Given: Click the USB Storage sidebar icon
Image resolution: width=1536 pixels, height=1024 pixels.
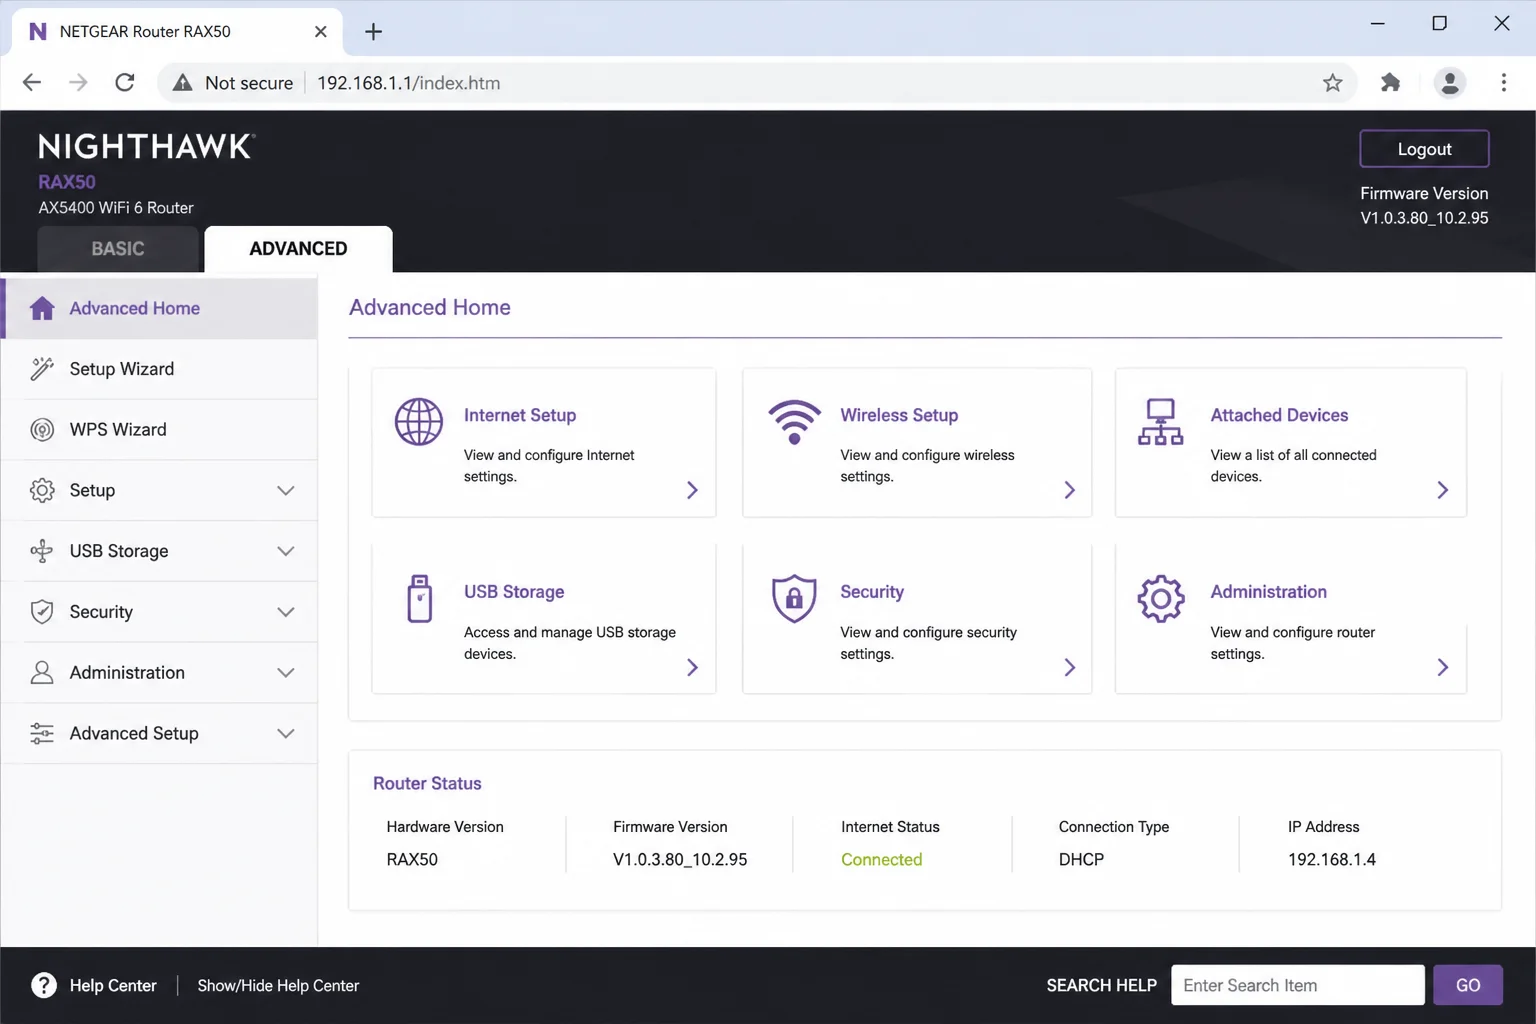Looking at the screenshot, I should 42,551.
